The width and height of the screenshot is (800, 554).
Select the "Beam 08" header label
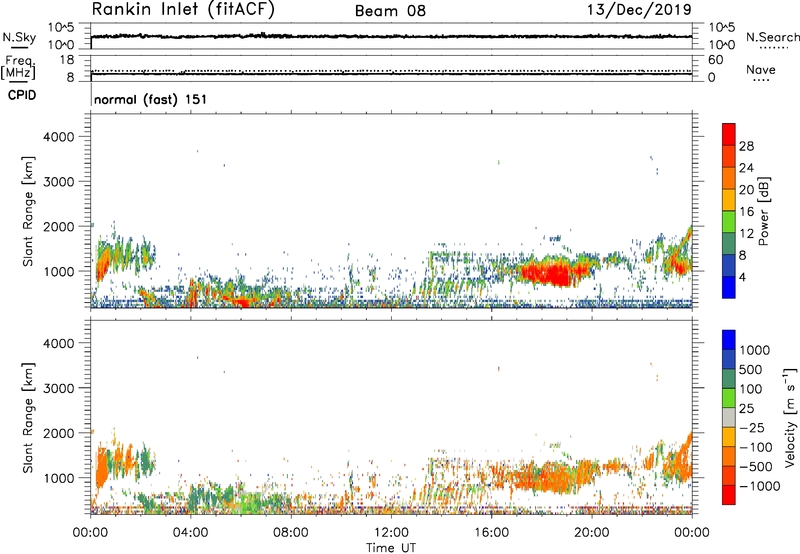coord(390,11)
